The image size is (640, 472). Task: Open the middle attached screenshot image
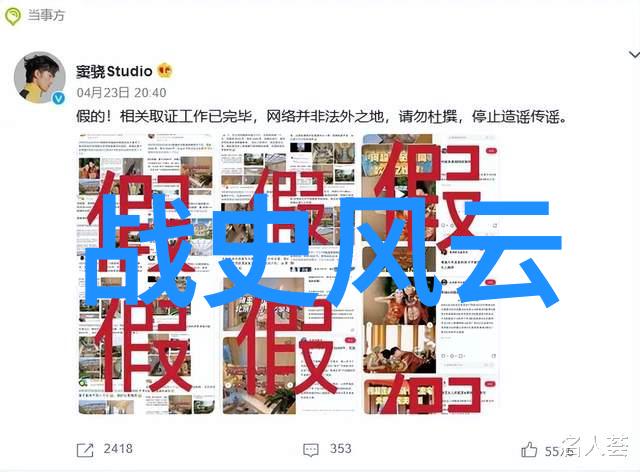(x=288, y=274)
